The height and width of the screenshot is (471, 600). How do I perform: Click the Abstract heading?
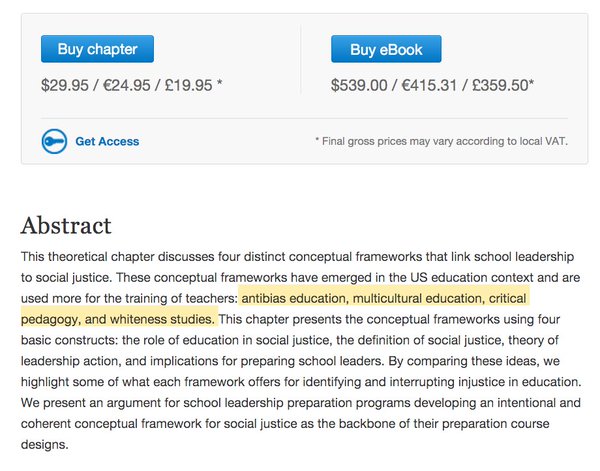tap(66, 225)
